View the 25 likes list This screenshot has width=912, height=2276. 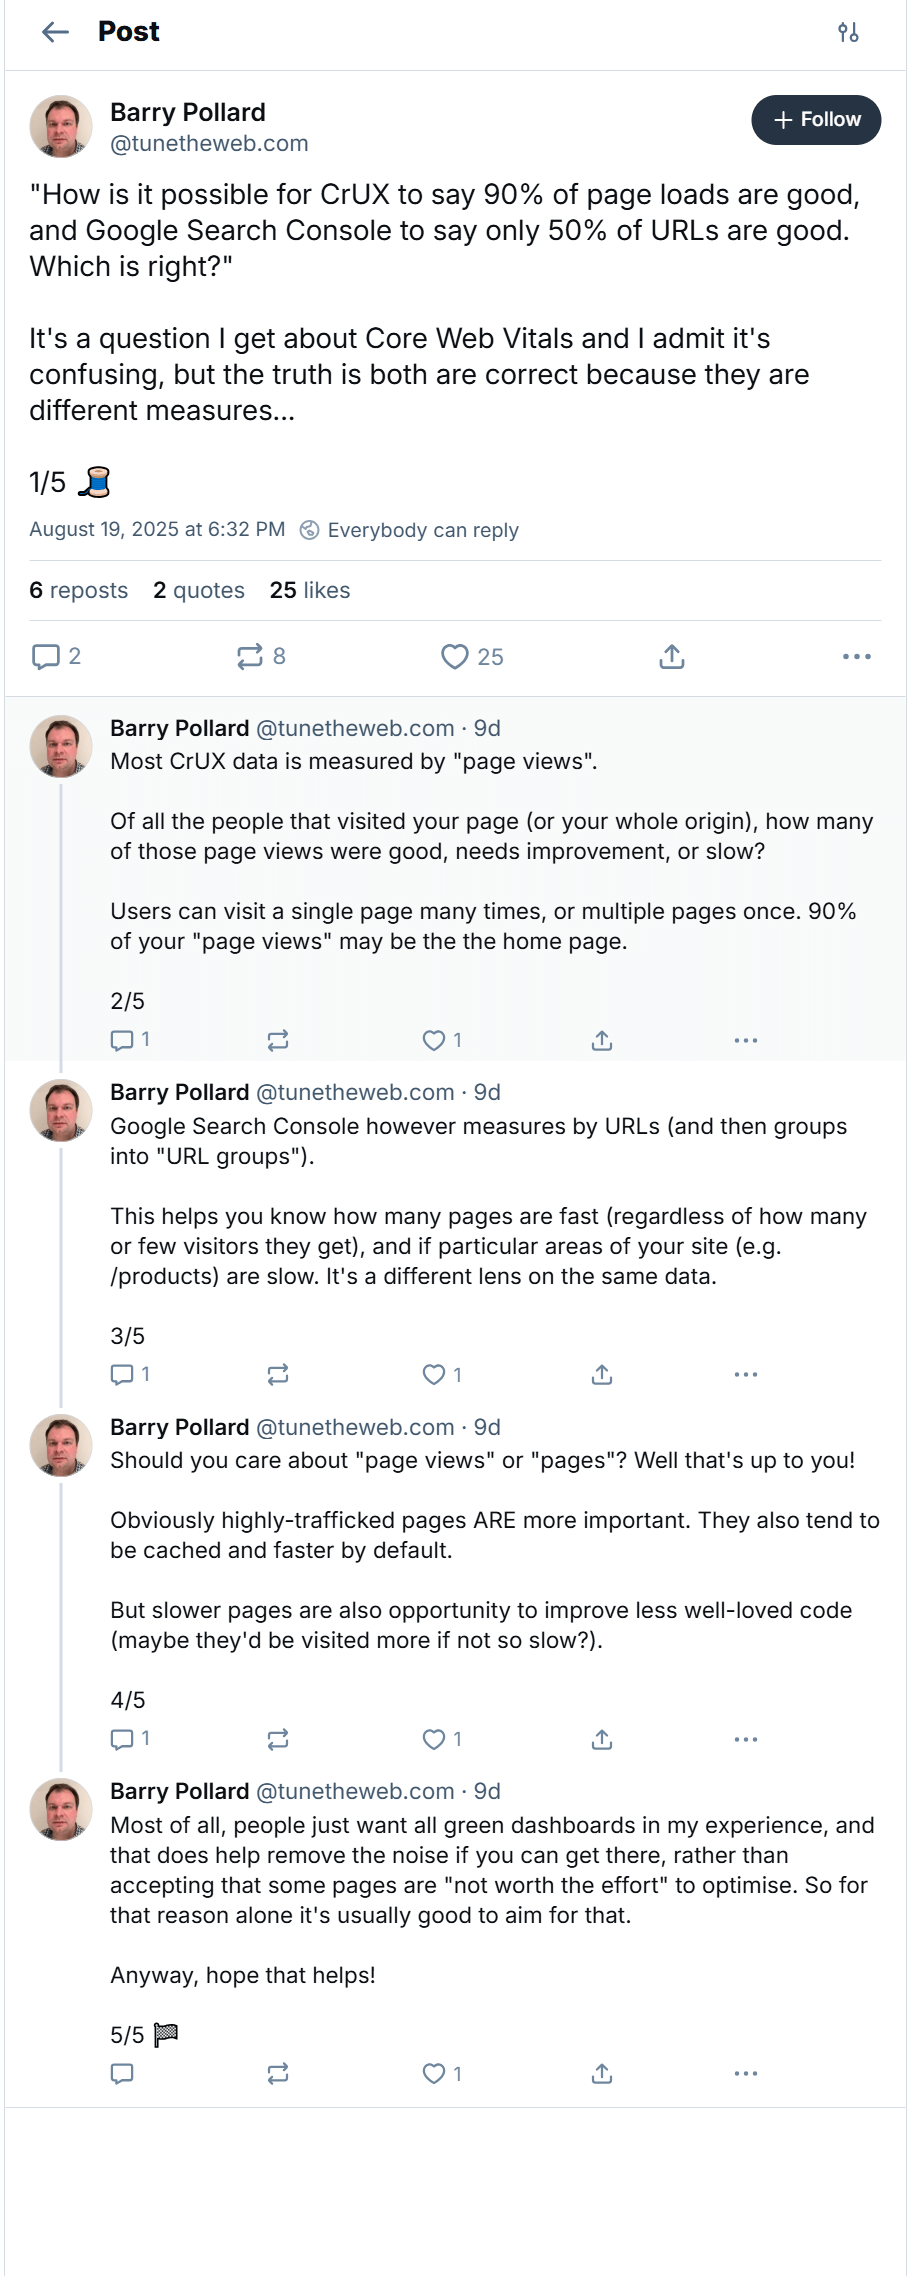310,590
